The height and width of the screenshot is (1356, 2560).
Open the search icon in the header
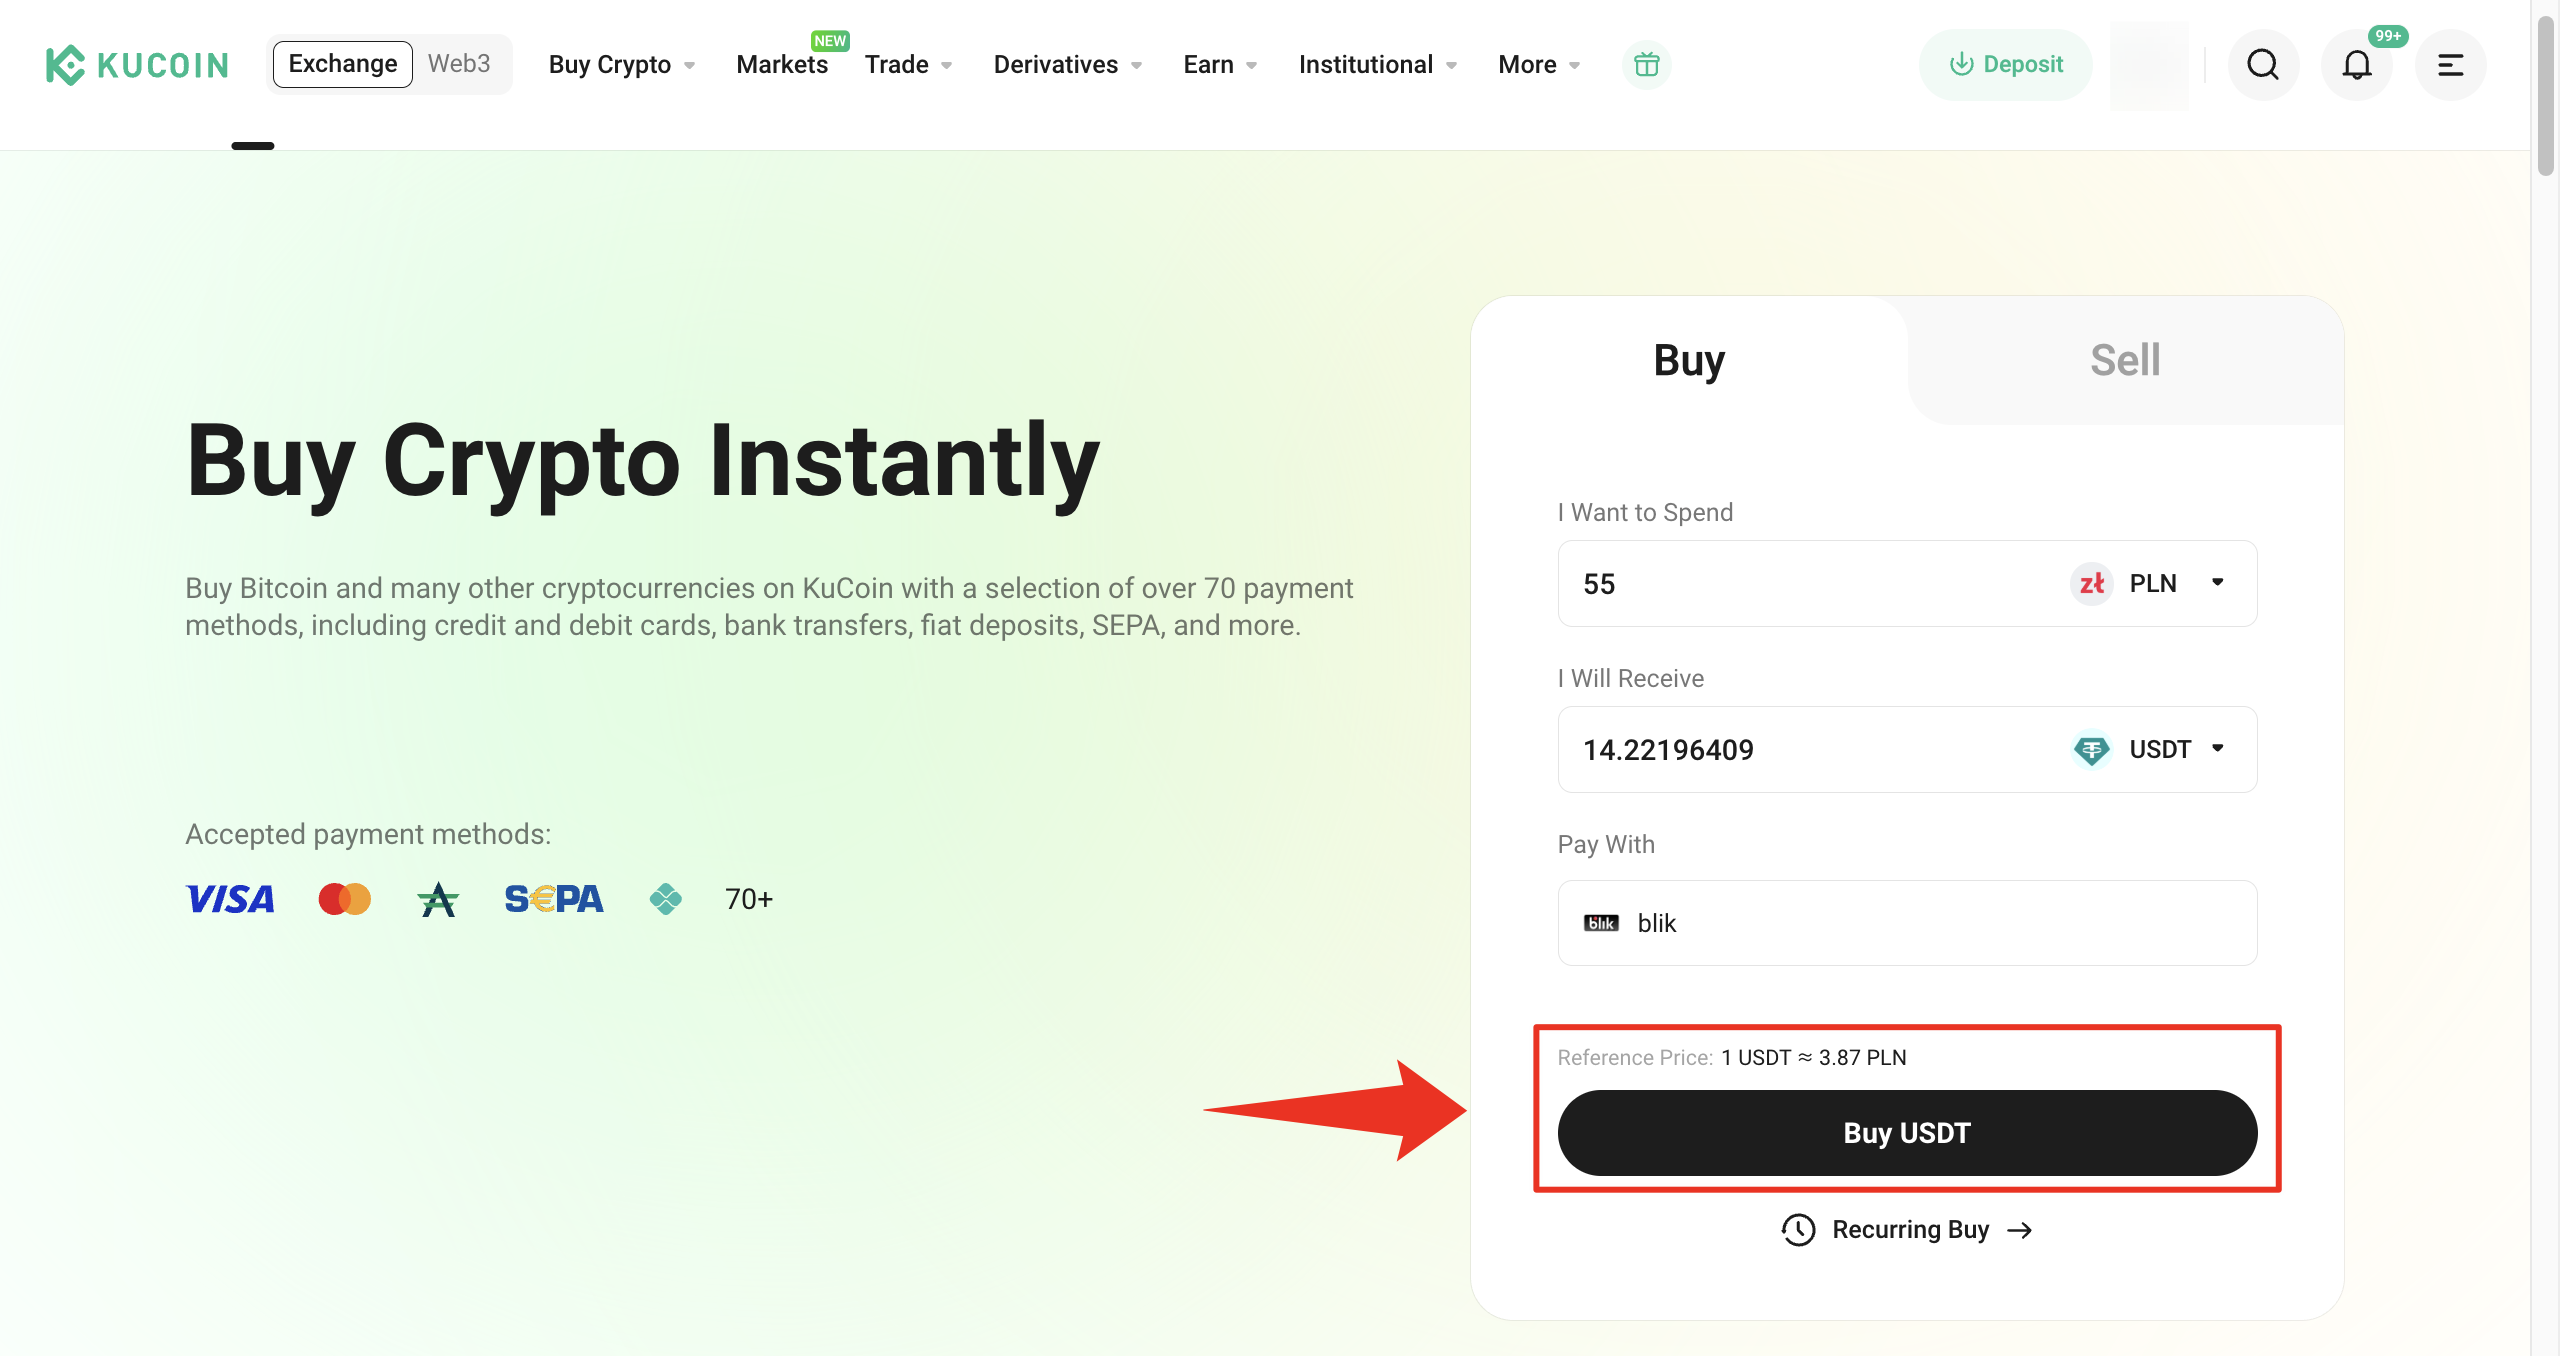click(2263, 64)
